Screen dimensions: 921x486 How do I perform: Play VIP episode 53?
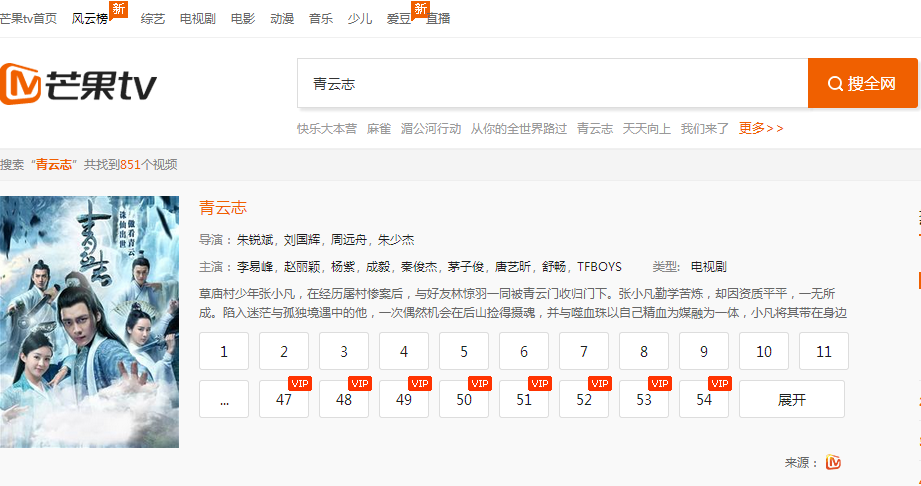pyautogui.click(x=644, y=400)
